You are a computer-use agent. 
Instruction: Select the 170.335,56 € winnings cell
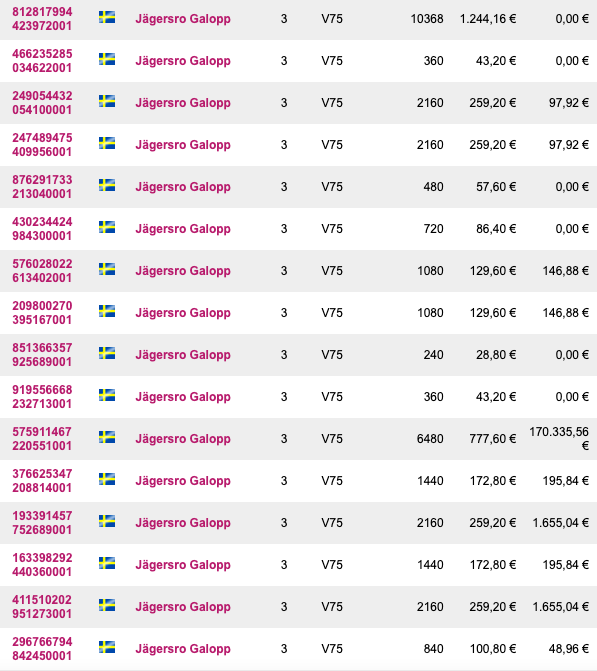559,439
